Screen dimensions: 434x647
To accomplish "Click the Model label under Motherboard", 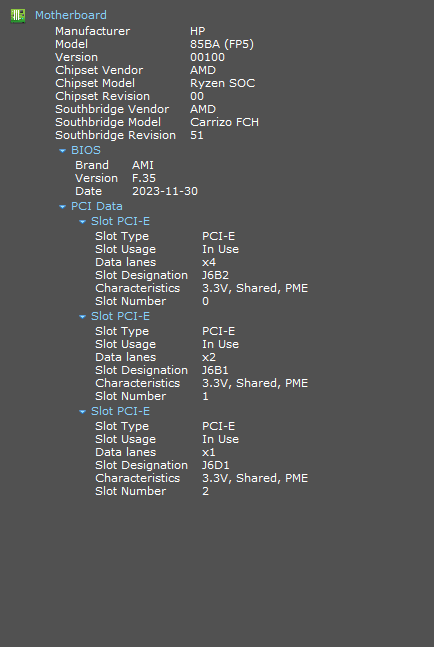I will click(71, 44).
